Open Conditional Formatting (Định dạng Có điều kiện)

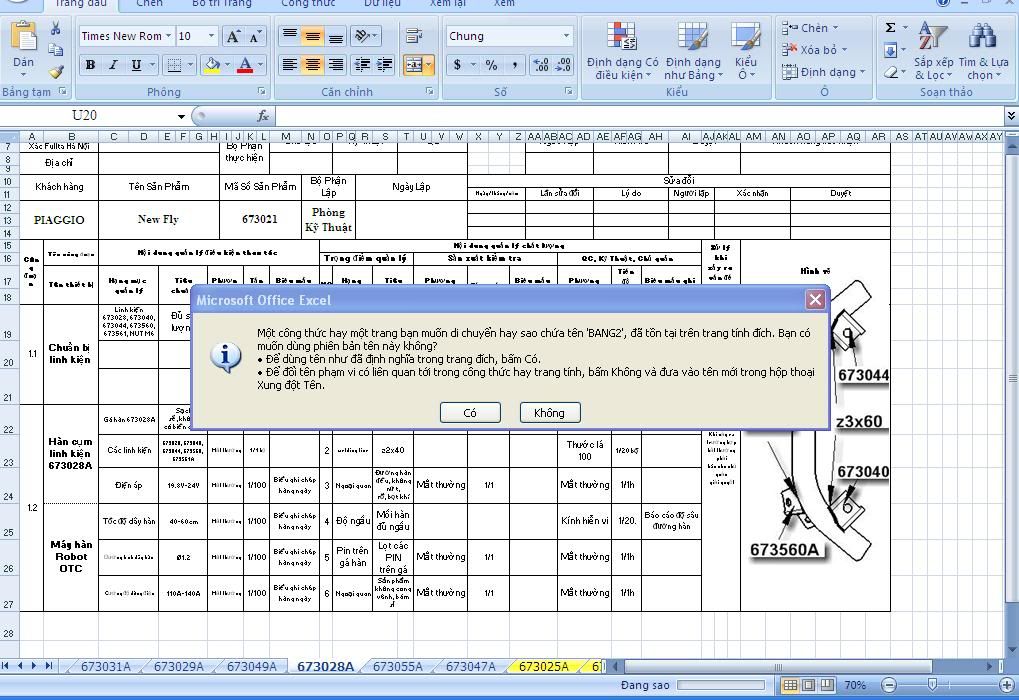[622, 51]
